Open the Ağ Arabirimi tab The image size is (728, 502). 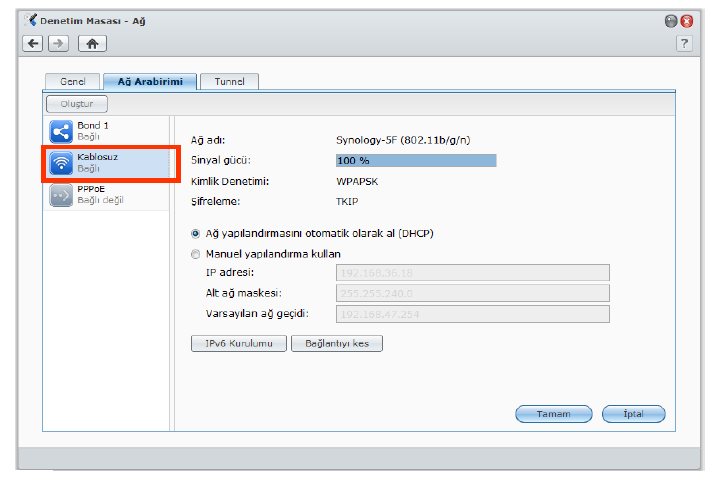[x=150, y=81]
